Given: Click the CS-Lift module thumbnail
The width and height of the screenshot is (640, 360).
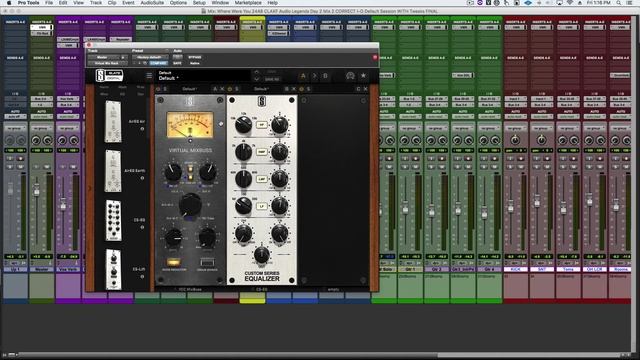Looking at the screenshot, I should click(x=113, y=269).
